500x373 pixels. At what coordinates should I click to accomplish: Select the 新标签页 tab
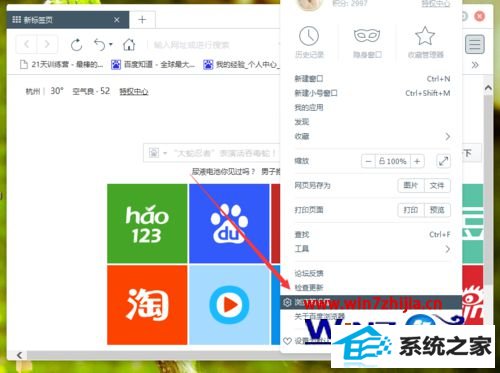67,20
